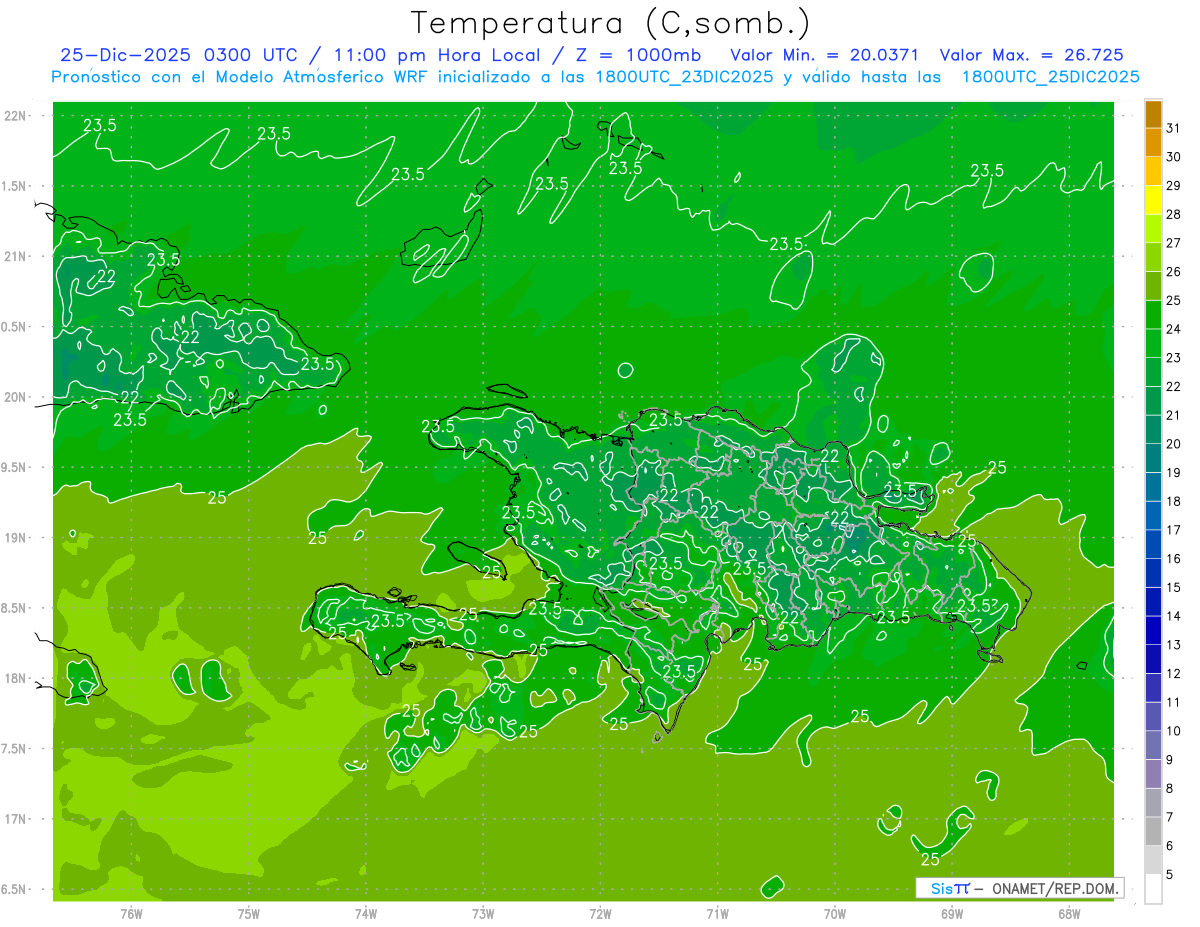Viewport: 1200px width, 927px height.
Task: Select the '21' label on the colorbar
Action: tap(1173, 415)
